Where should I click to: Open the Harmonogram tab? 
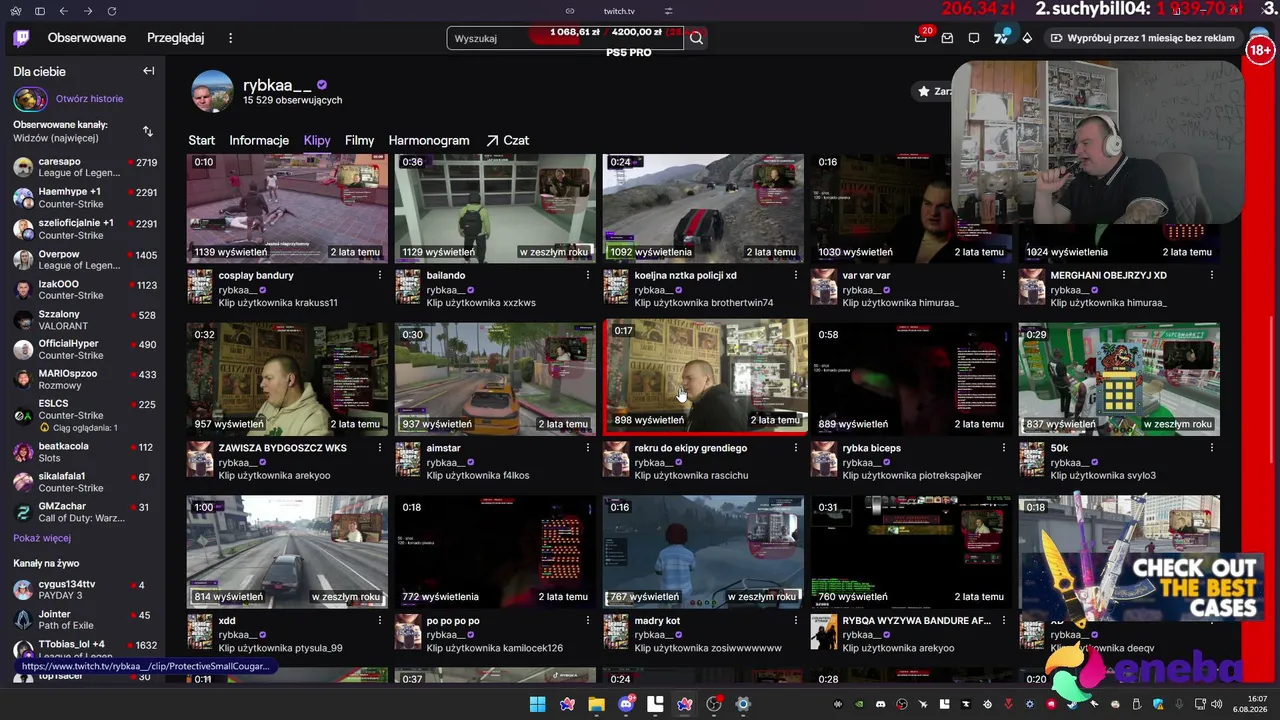pos(429,141)
